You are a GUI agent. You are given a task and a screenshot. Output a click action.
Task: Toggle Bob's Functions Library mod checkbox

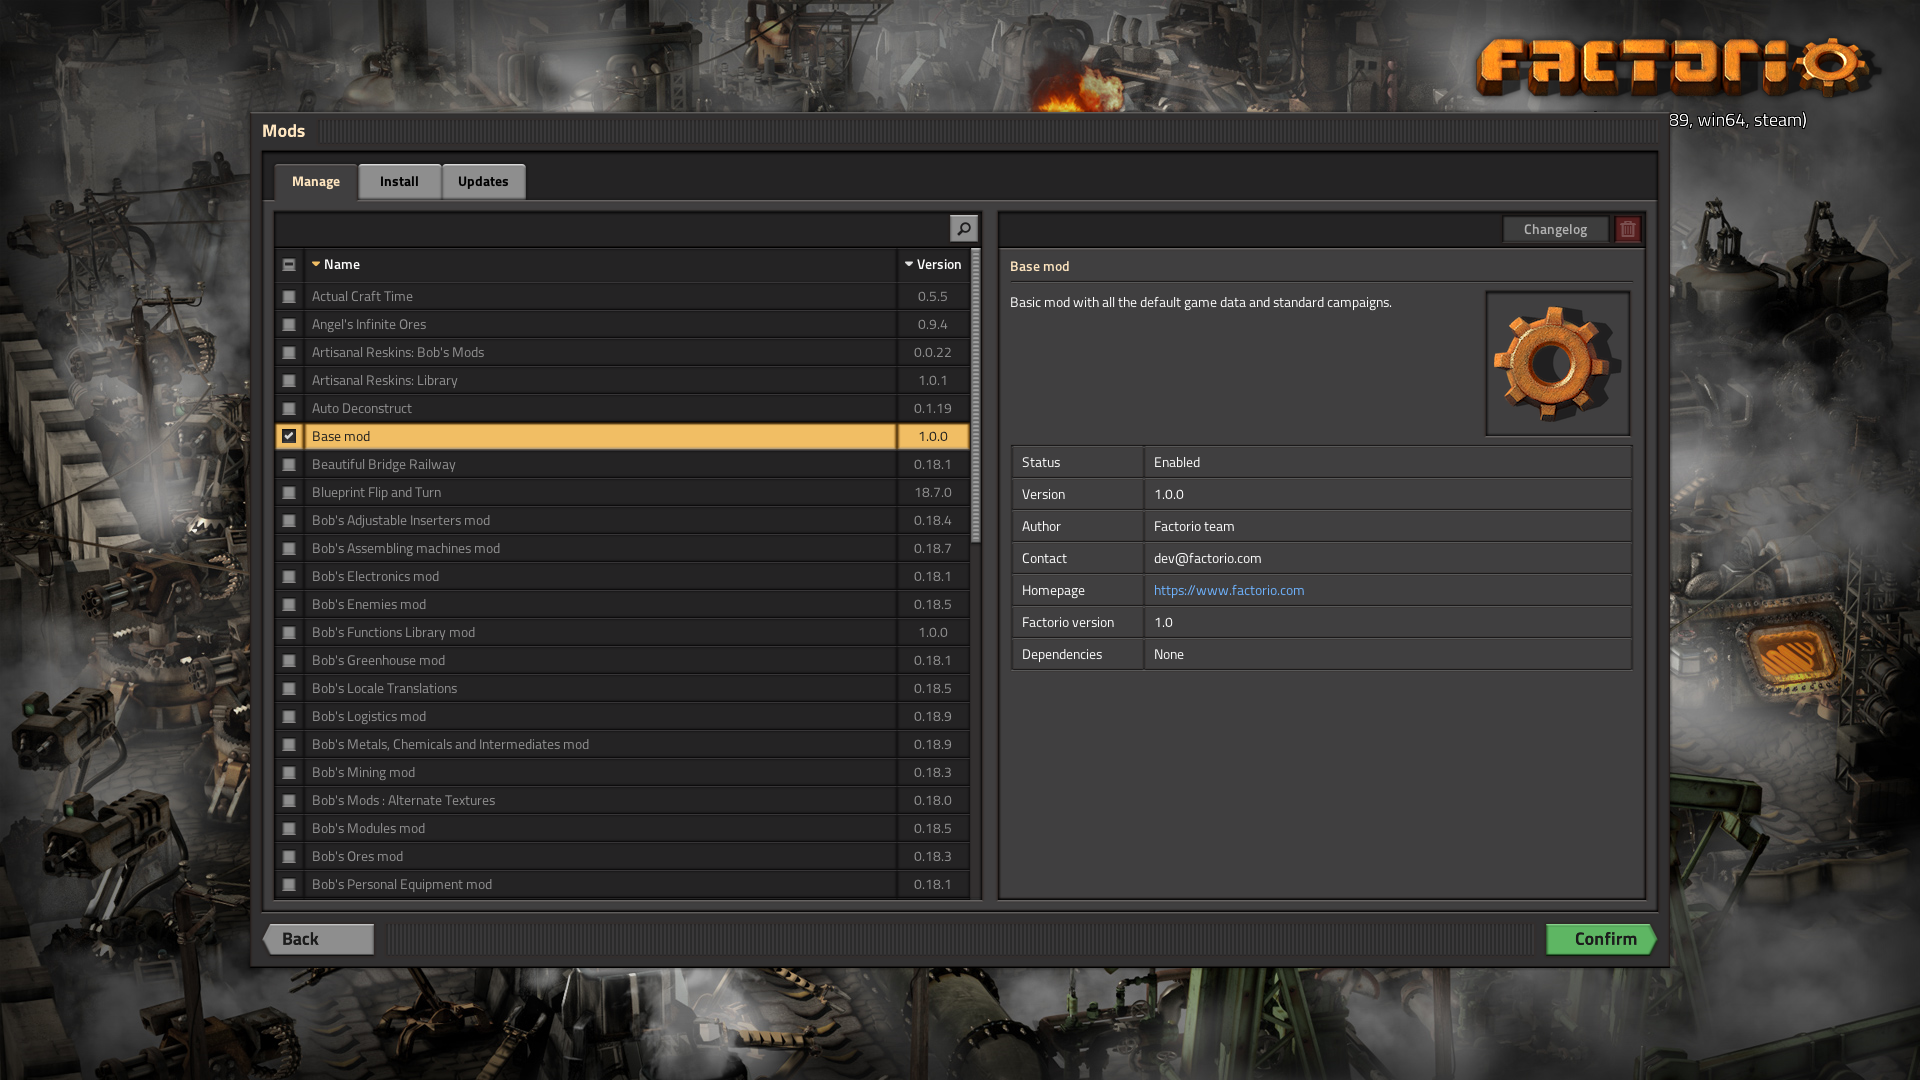[x=289, y=633]
